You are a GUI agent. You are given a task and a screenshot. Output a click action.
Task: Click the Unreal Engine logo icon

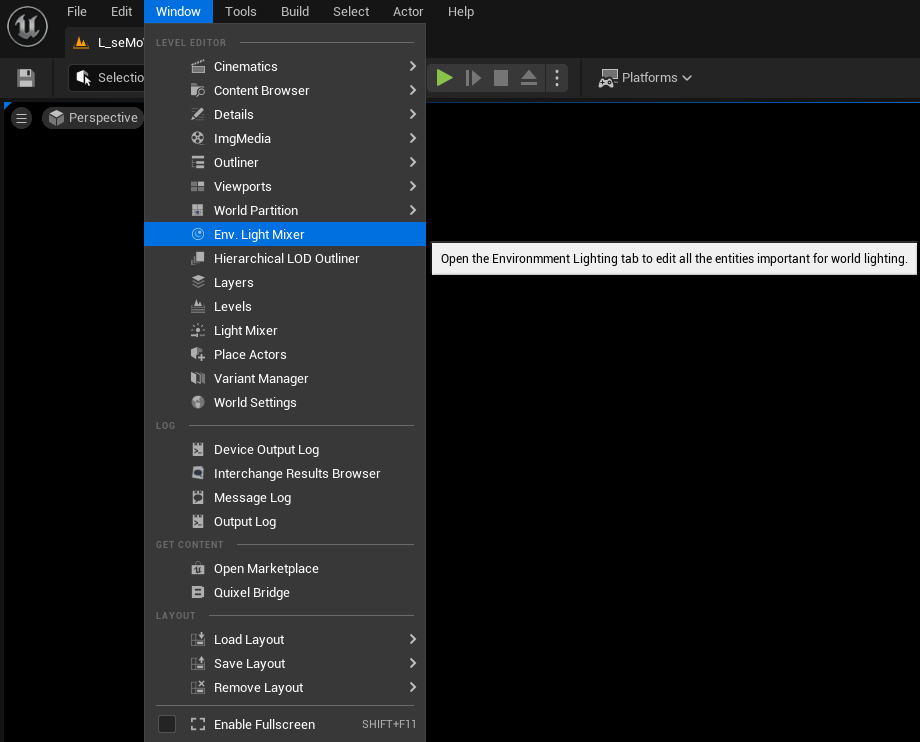[27, 26]
